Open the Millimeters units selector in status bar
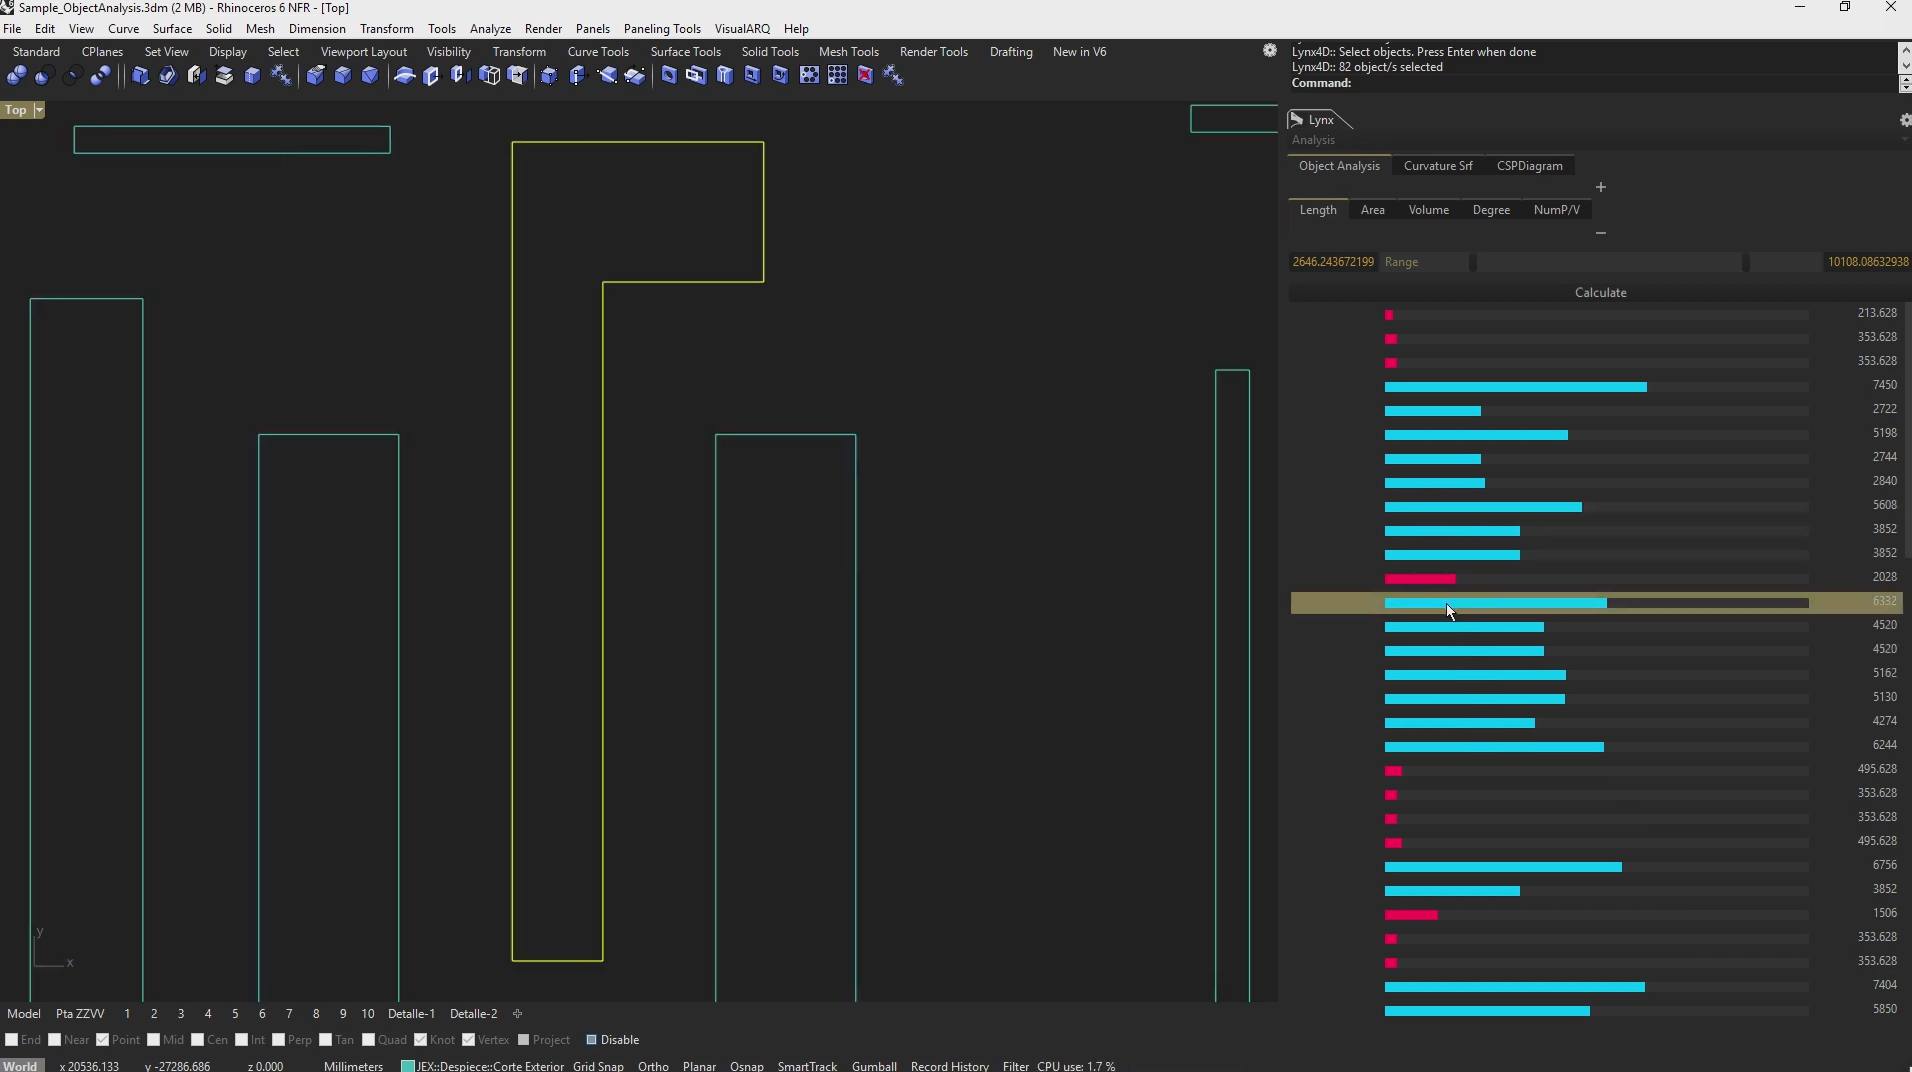The width and height of the screenshot is (1912, 1072). (353, 1066)
